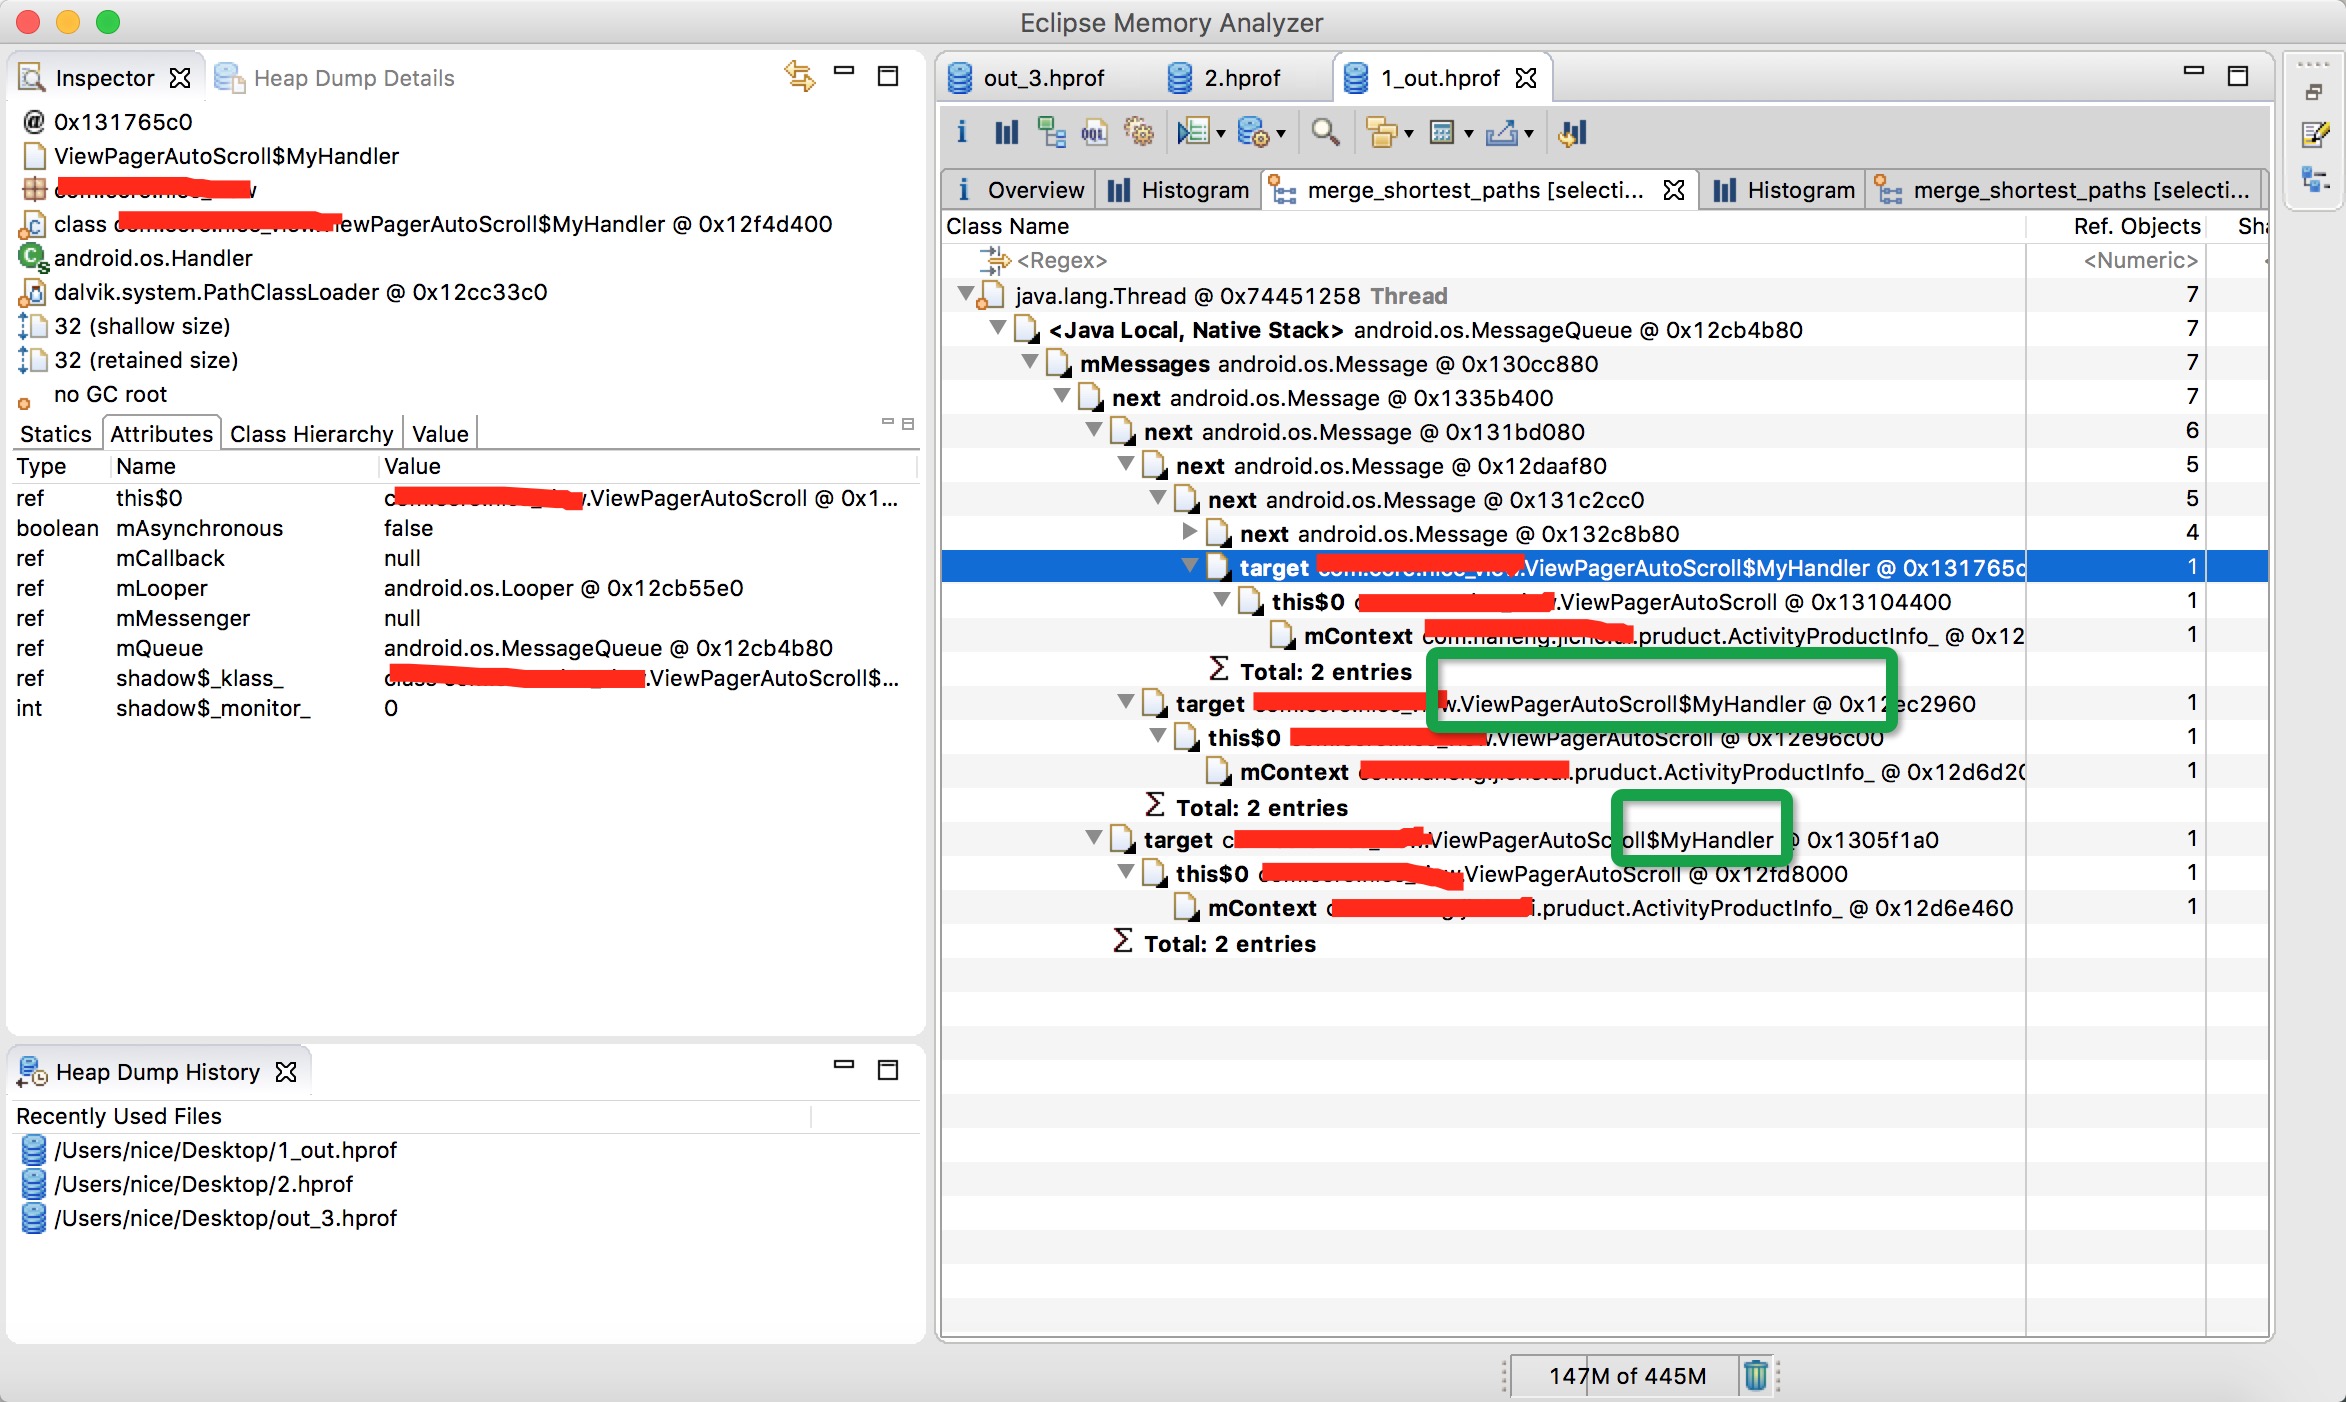2346x1402 pixels.
Task: Open recent file /Users/nice/Desktop/out_3.hprof
Action: pyautogui.click(x=226, y=1218)
